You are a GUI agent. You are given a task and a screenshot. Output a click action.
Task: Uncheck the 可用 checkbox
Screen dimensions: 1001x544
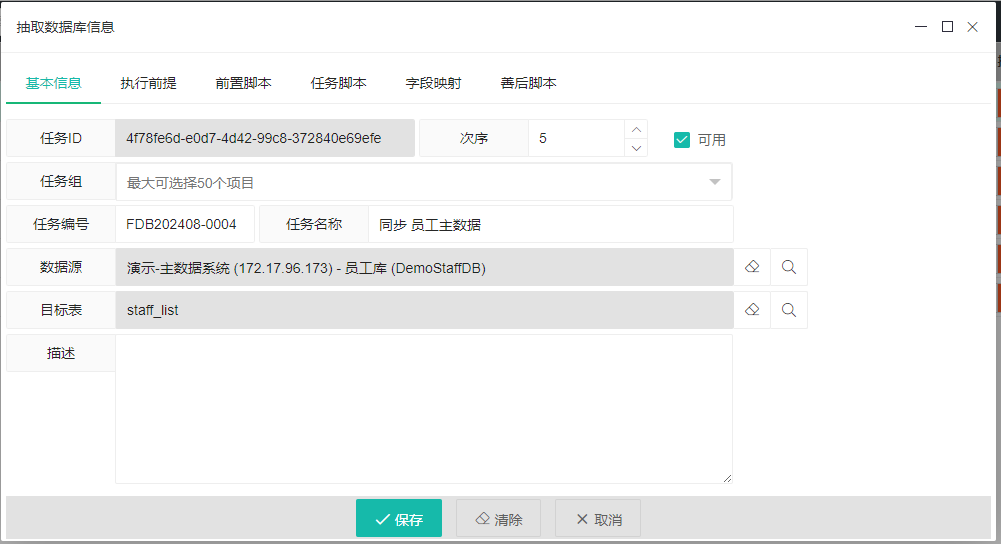pyautogui.click(x=682, y=140)
